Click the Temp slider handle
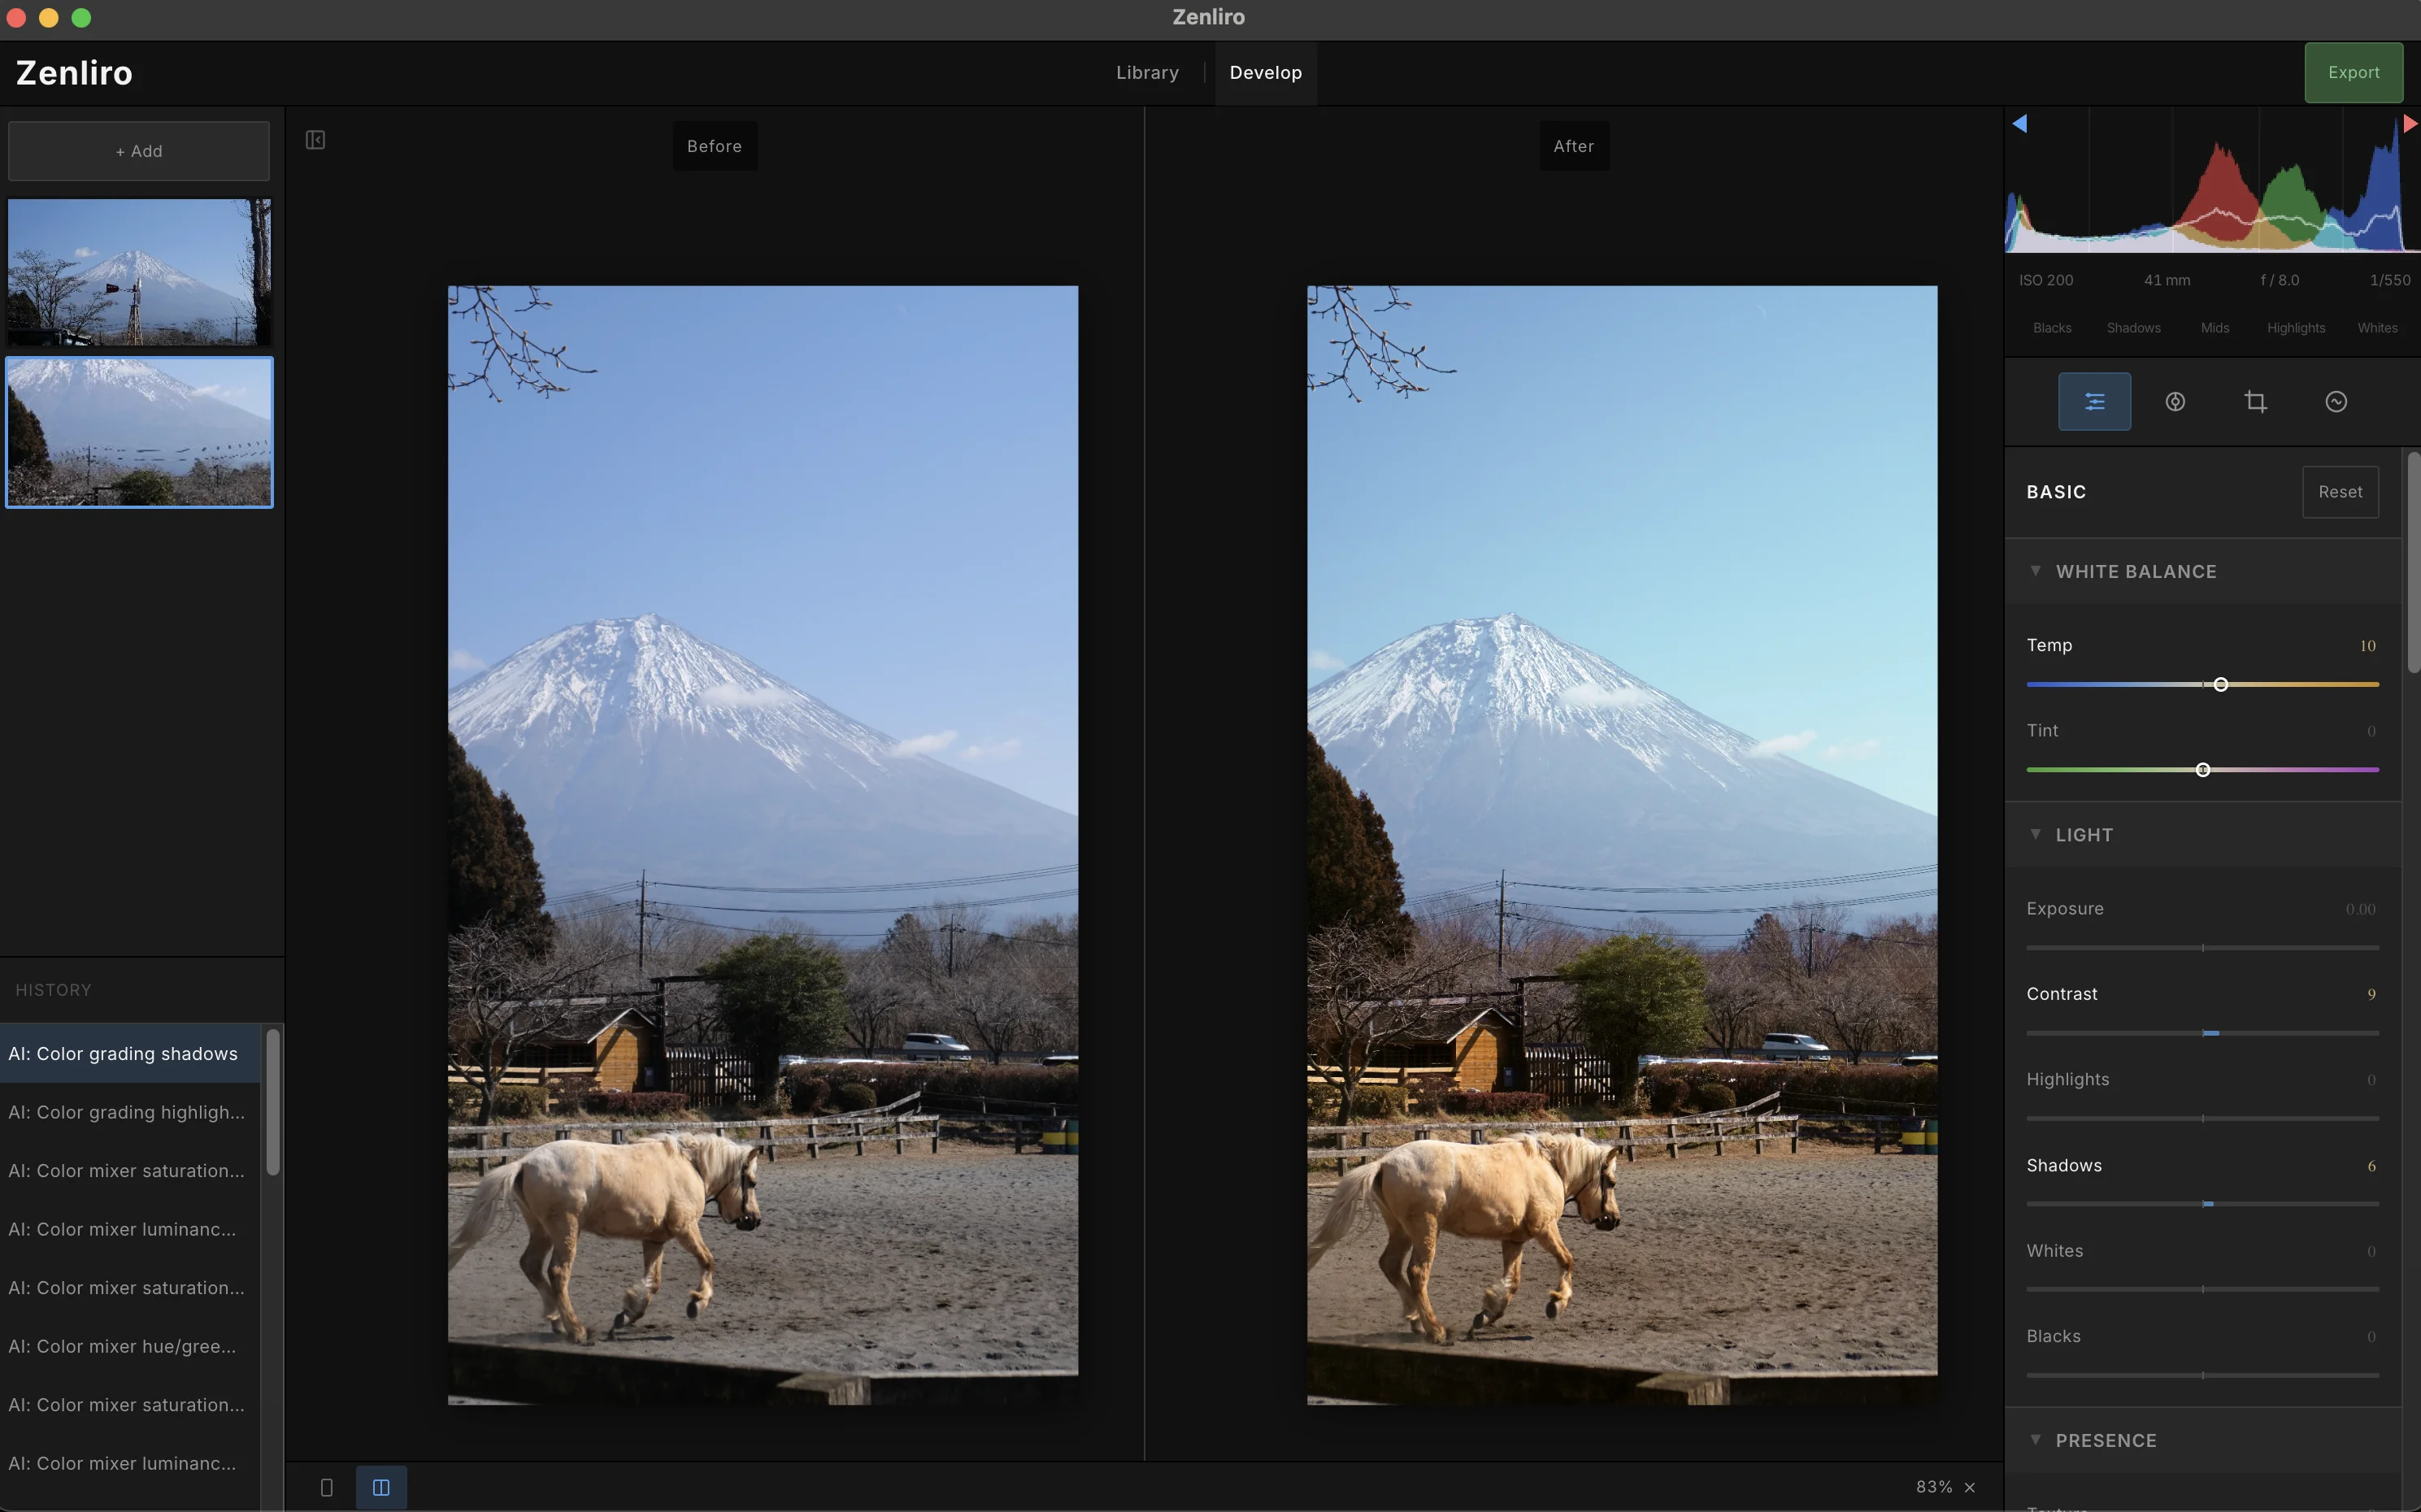Screen dimensions: 2421x1512 coord(2220,685)
